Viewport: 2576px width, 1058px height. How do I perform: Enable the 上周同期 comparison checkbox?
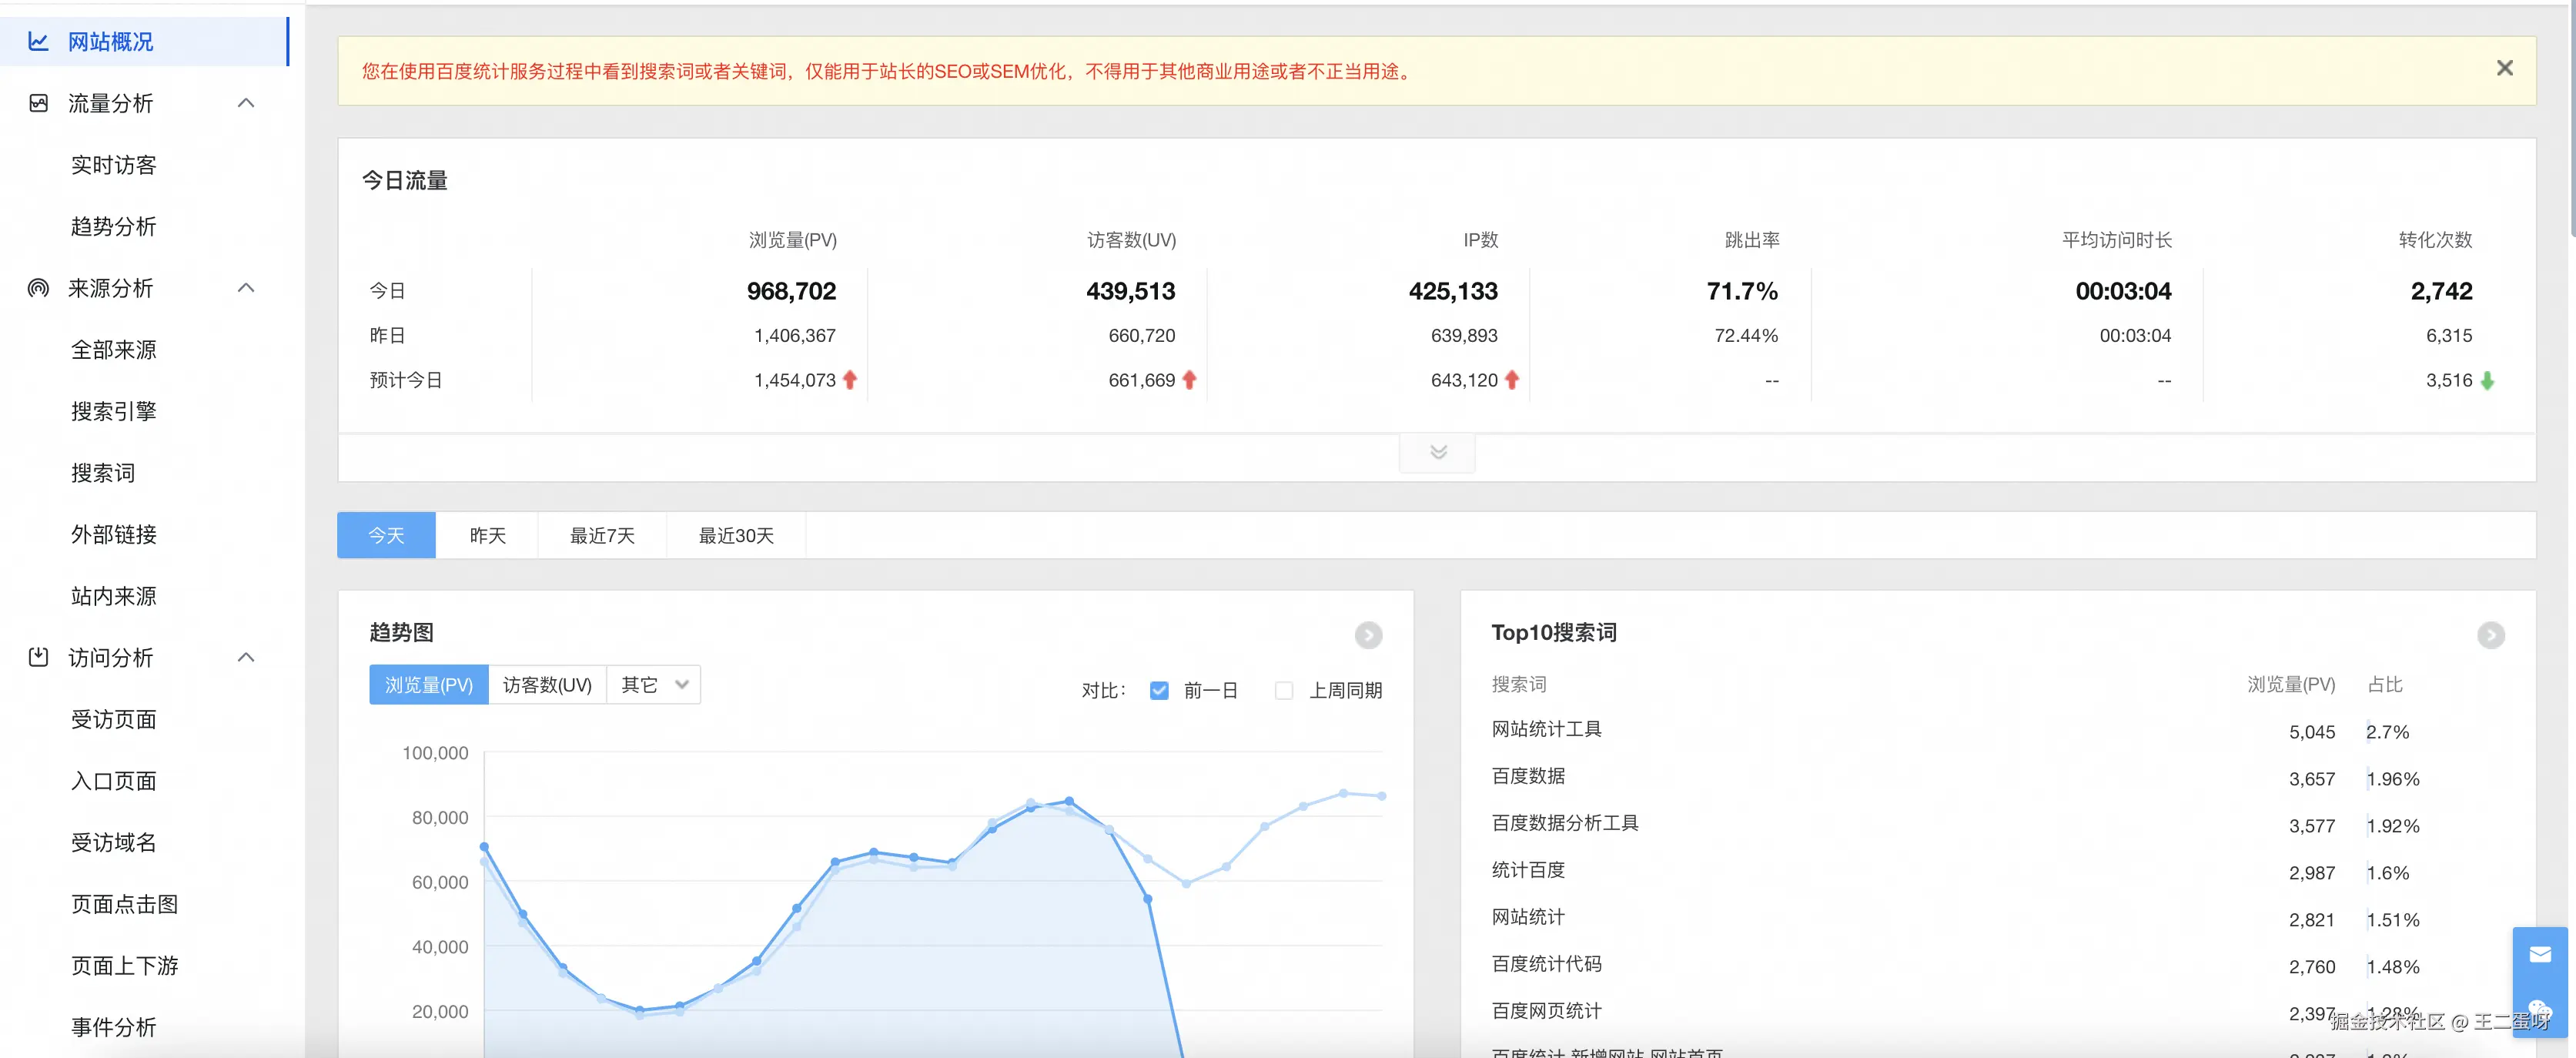coord(1284,690)
